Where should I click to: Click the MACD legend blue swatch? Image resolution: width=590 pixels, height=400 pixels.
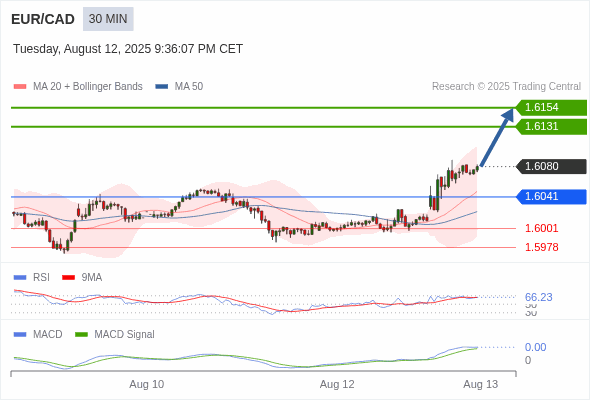pyautogui.click(x=20, y=335)
